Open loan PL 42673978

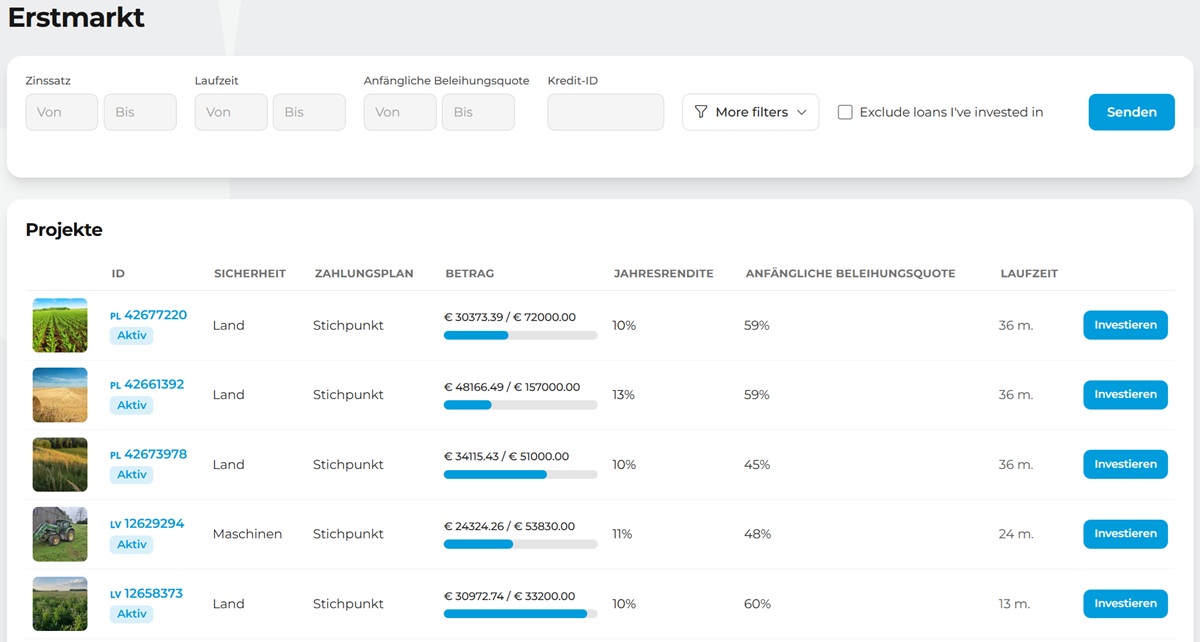coord(148,454)
